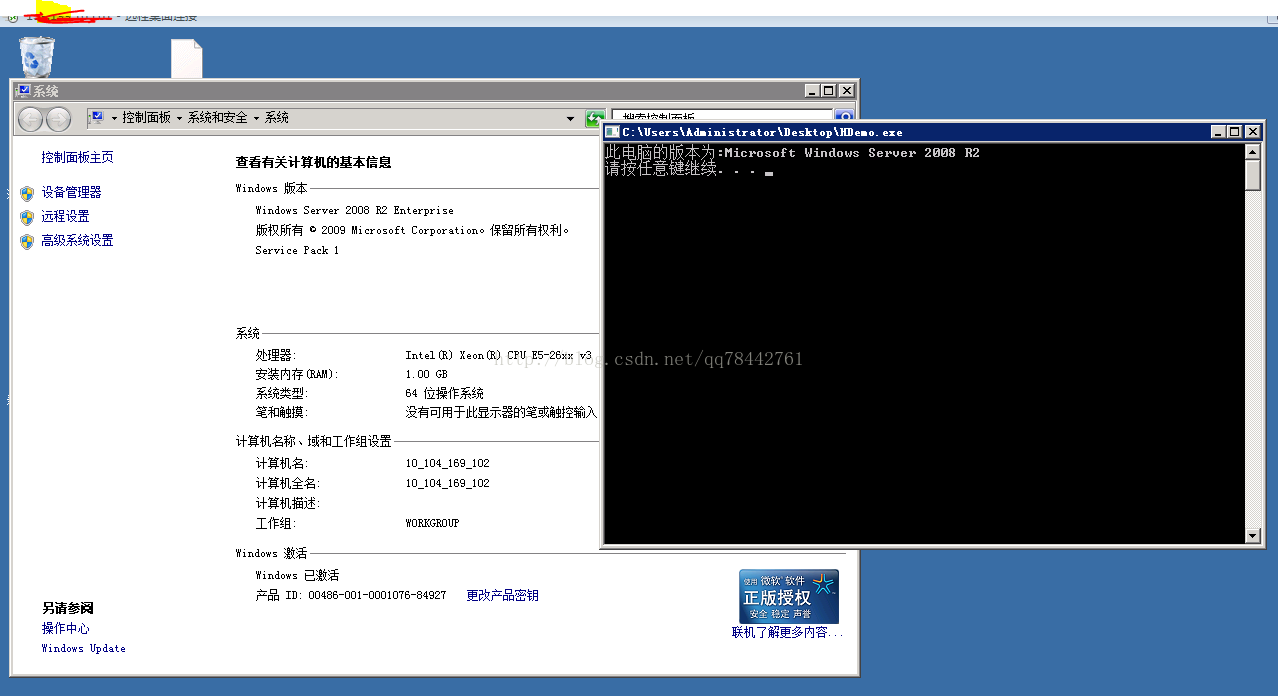Screen dimensions: 1278x696
Task: Click remote desktop connection title icon
Action: pyautogui.click(x=12, y=17)
